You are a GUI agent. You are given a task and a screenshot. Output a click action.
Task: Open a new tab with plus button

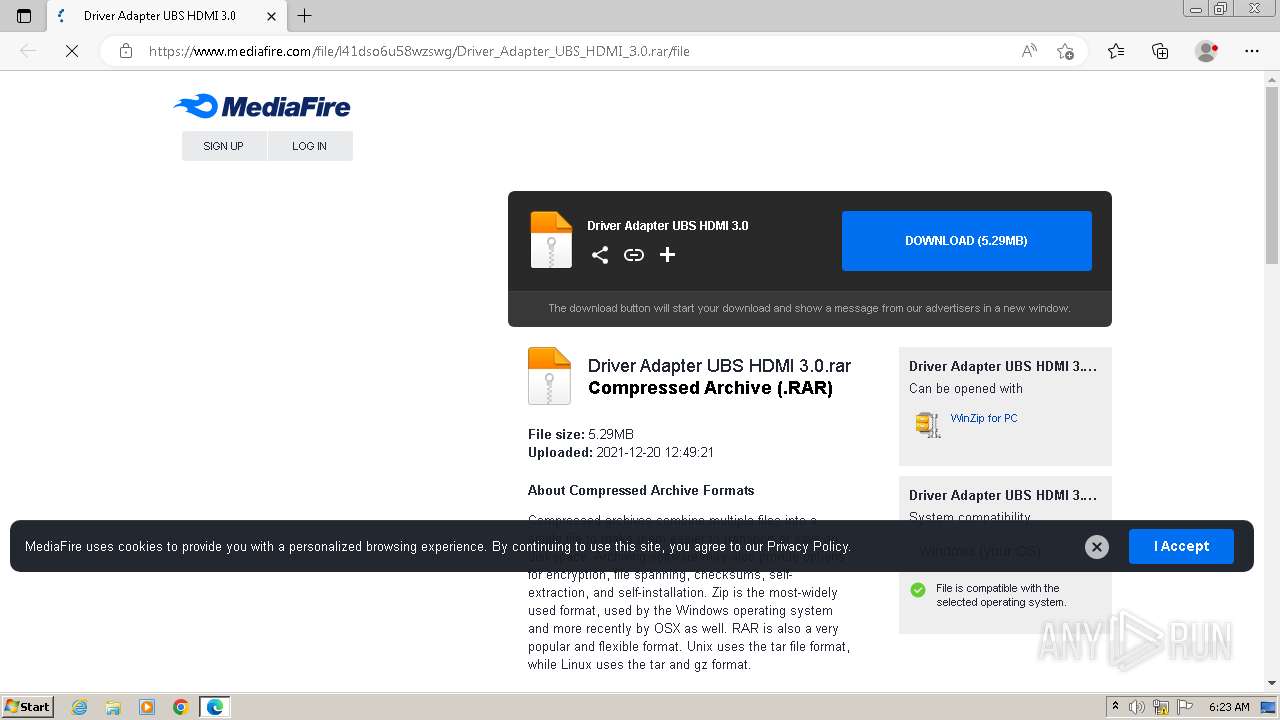click(305, 16)
